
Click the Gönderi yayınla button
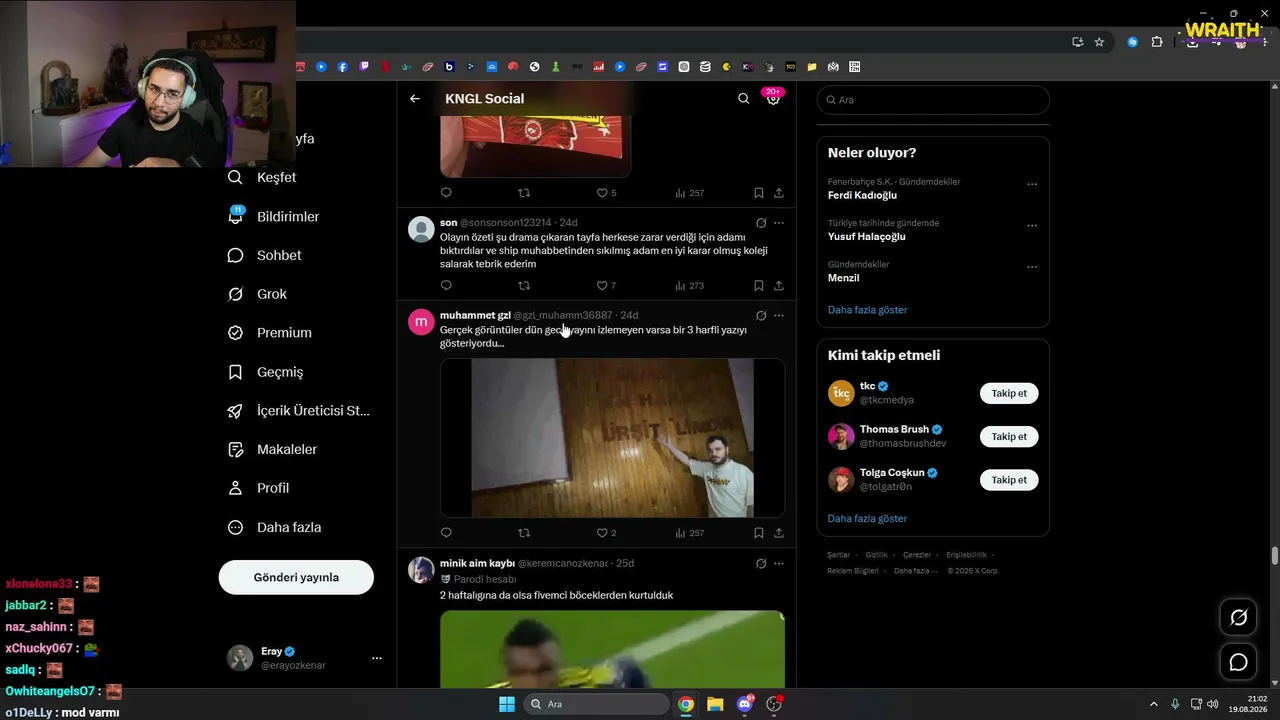296,577
